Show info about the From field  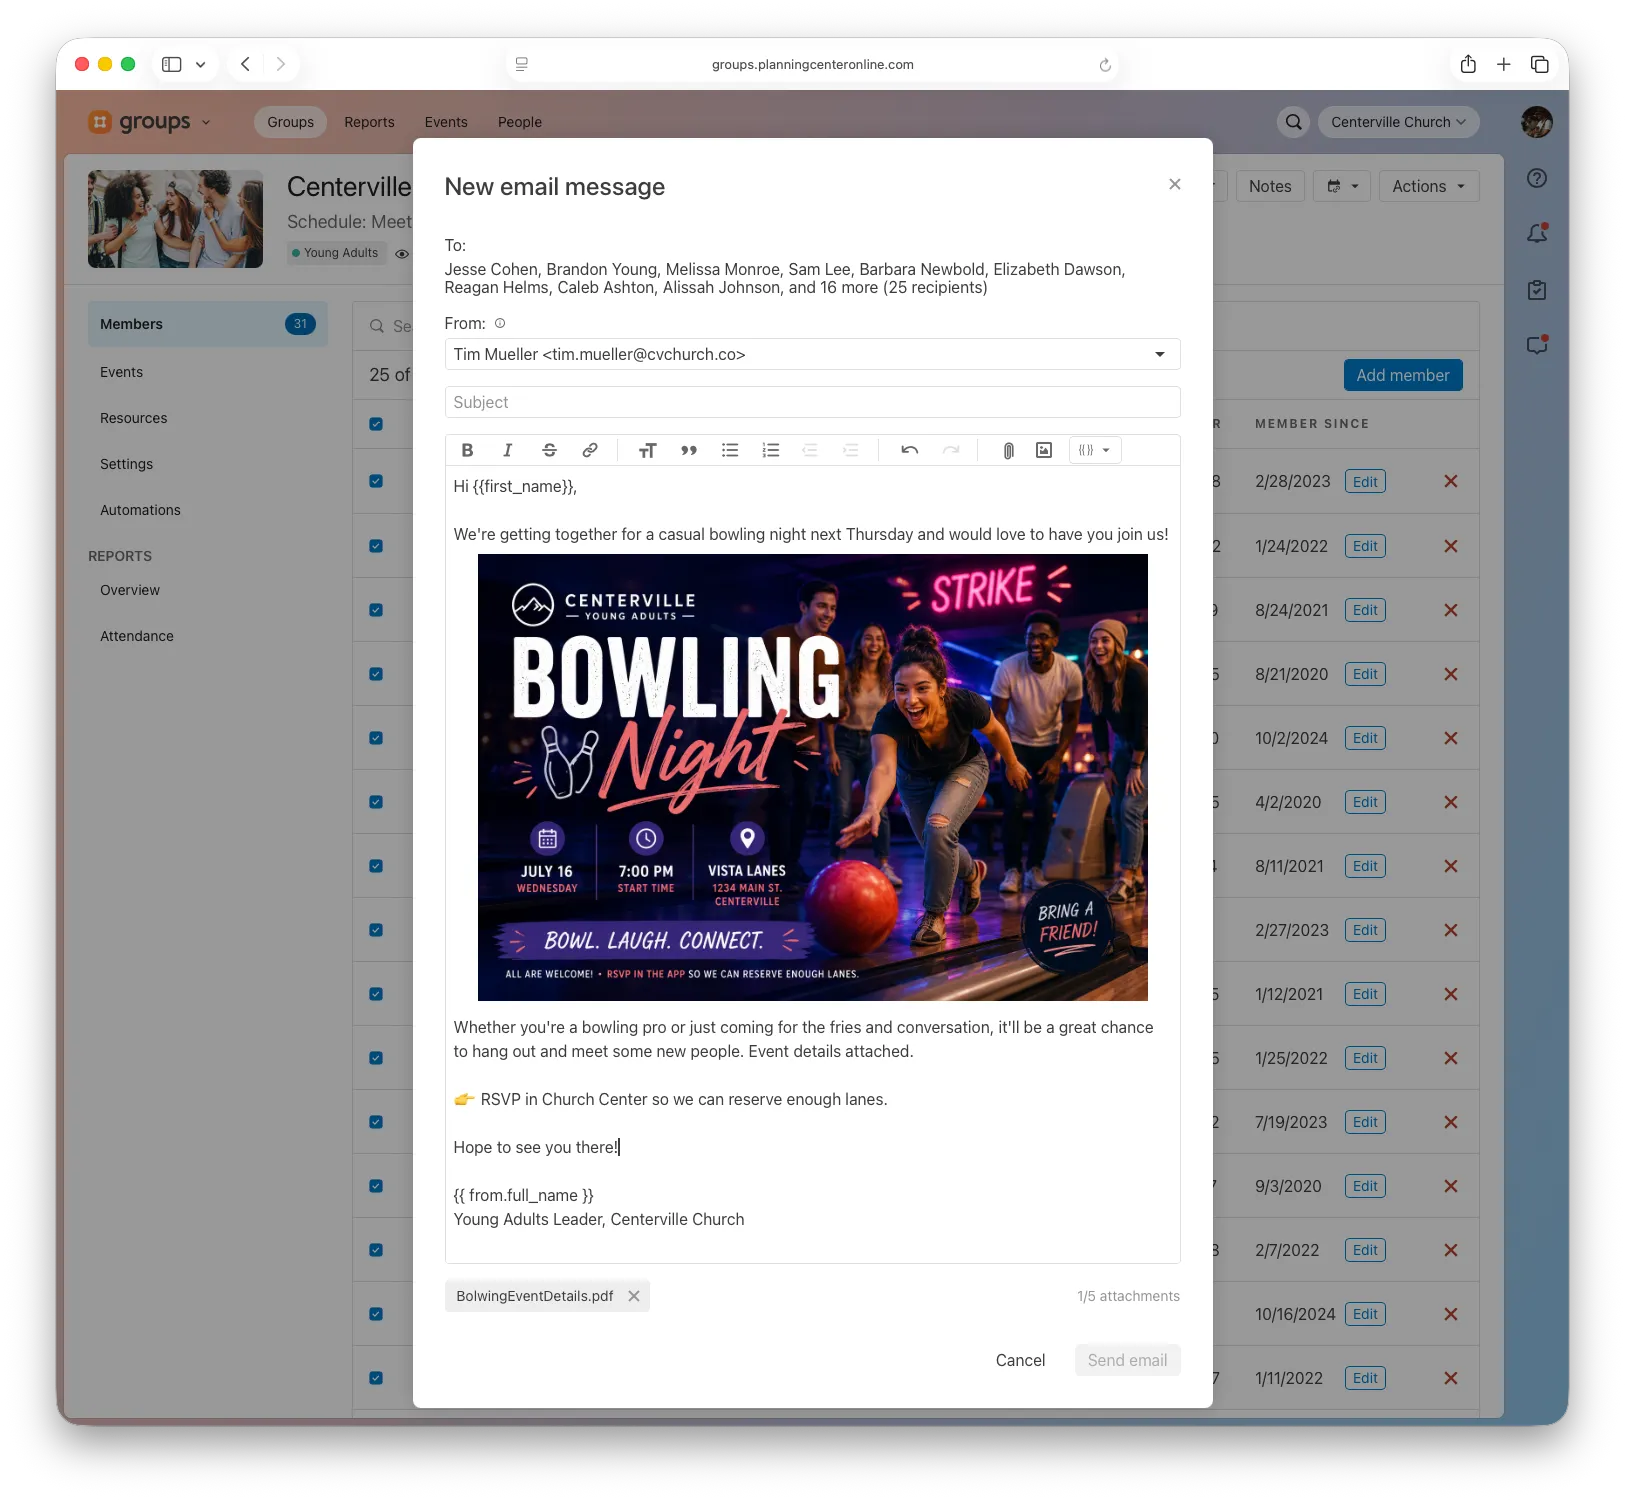click(x=500, y=323)
